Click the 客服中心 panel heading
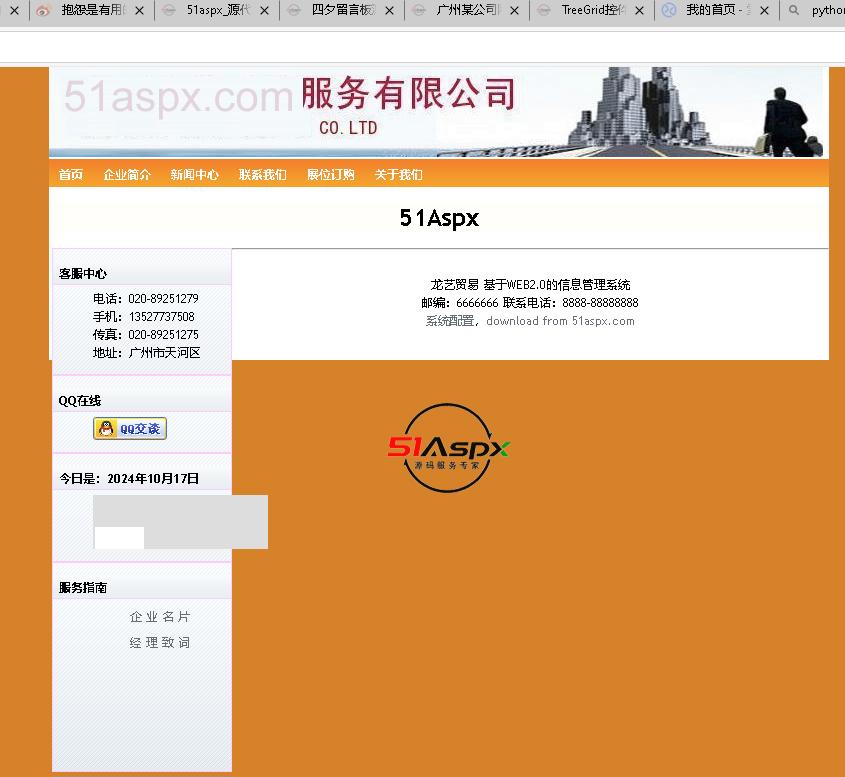845x777 pixels. click(82, 274)
